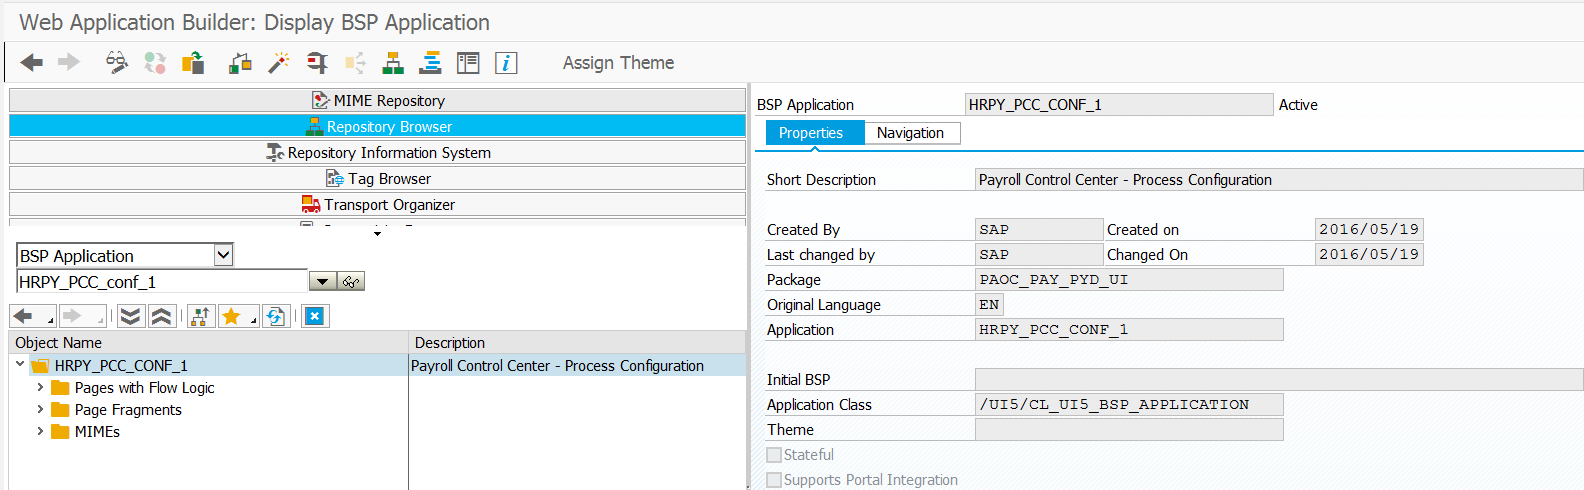Image resolution: width=1584 pixels, height=490 pixels.
Task: Click the Application field HRPY_PCC_CONF_1
Action: 1129,330
